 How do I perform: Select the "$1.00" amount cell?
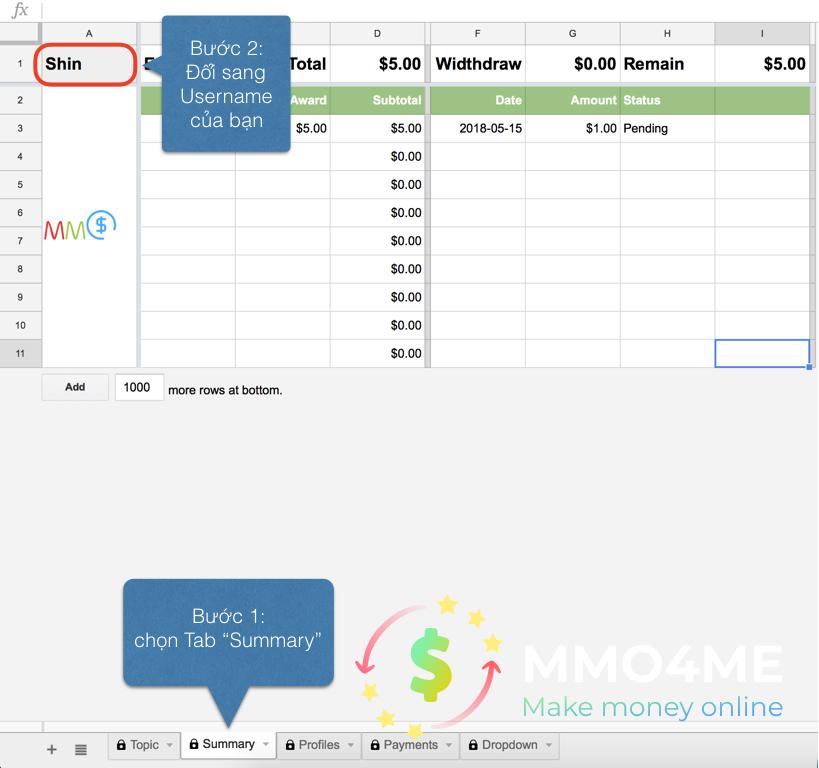tap(572, 129)
